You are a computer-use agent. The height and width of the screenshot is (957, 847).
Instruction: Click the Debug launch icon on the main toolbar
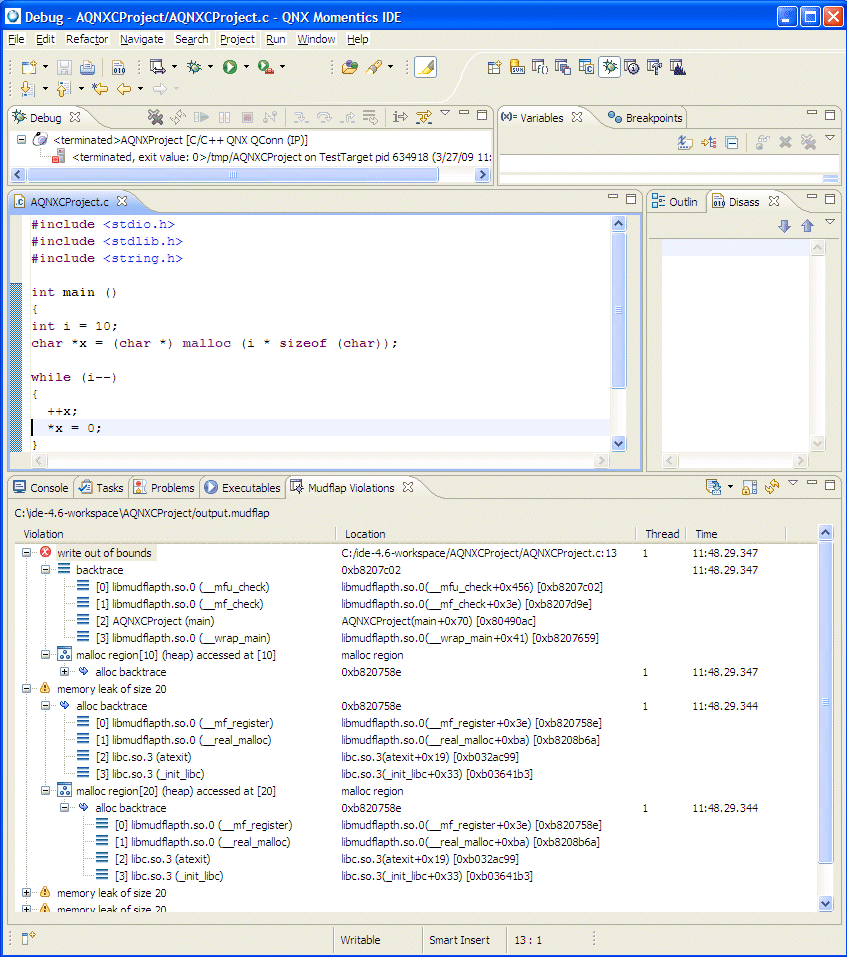coord(194,66)
